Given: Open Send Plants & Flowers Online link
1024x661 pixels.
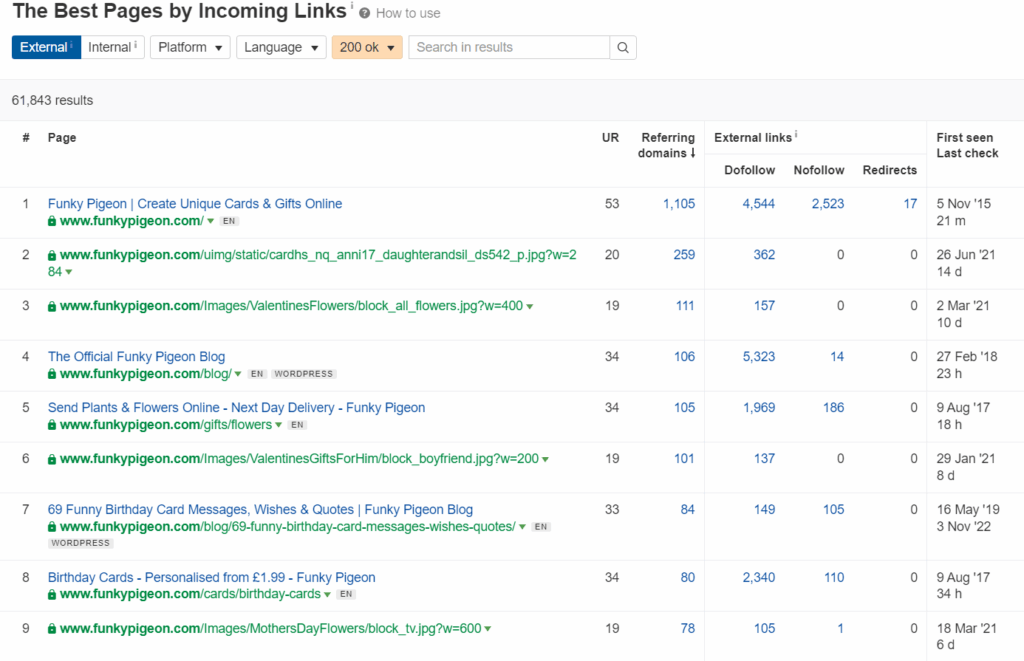Looking at the screenshot, I should [x=236, y=408].
